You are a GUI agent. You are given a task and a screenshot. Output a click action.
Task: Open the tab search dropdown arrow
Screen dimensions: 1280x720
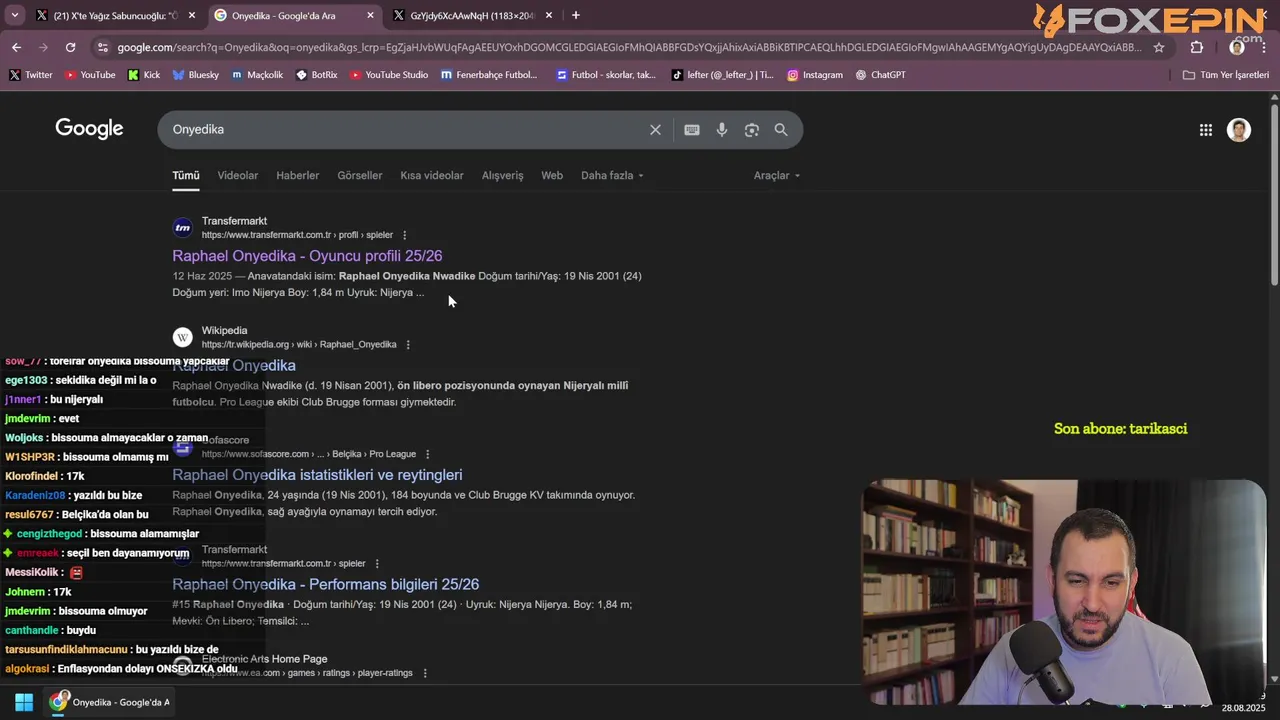click(x=14, y=15)
